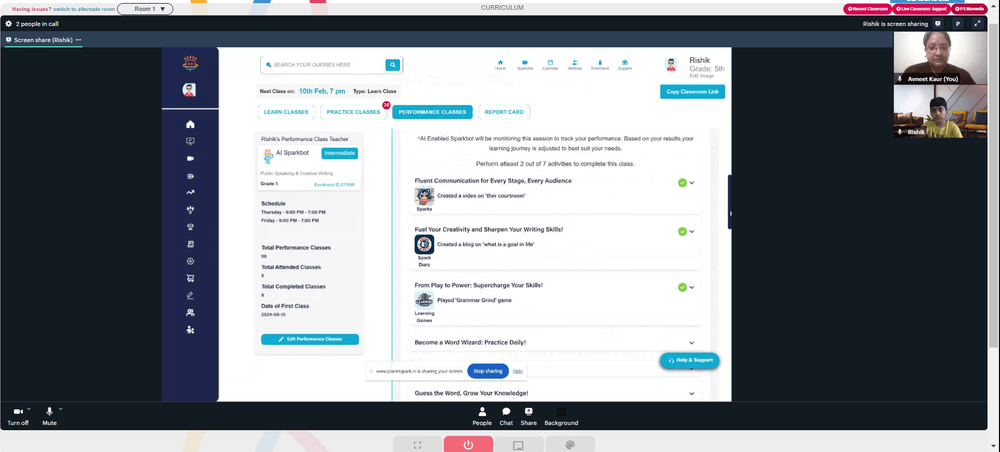The width and height of the screenshot is (1000, 452).
Task: Click the red power end-call button
Action: pyautogui.click(x=468, y=444)
